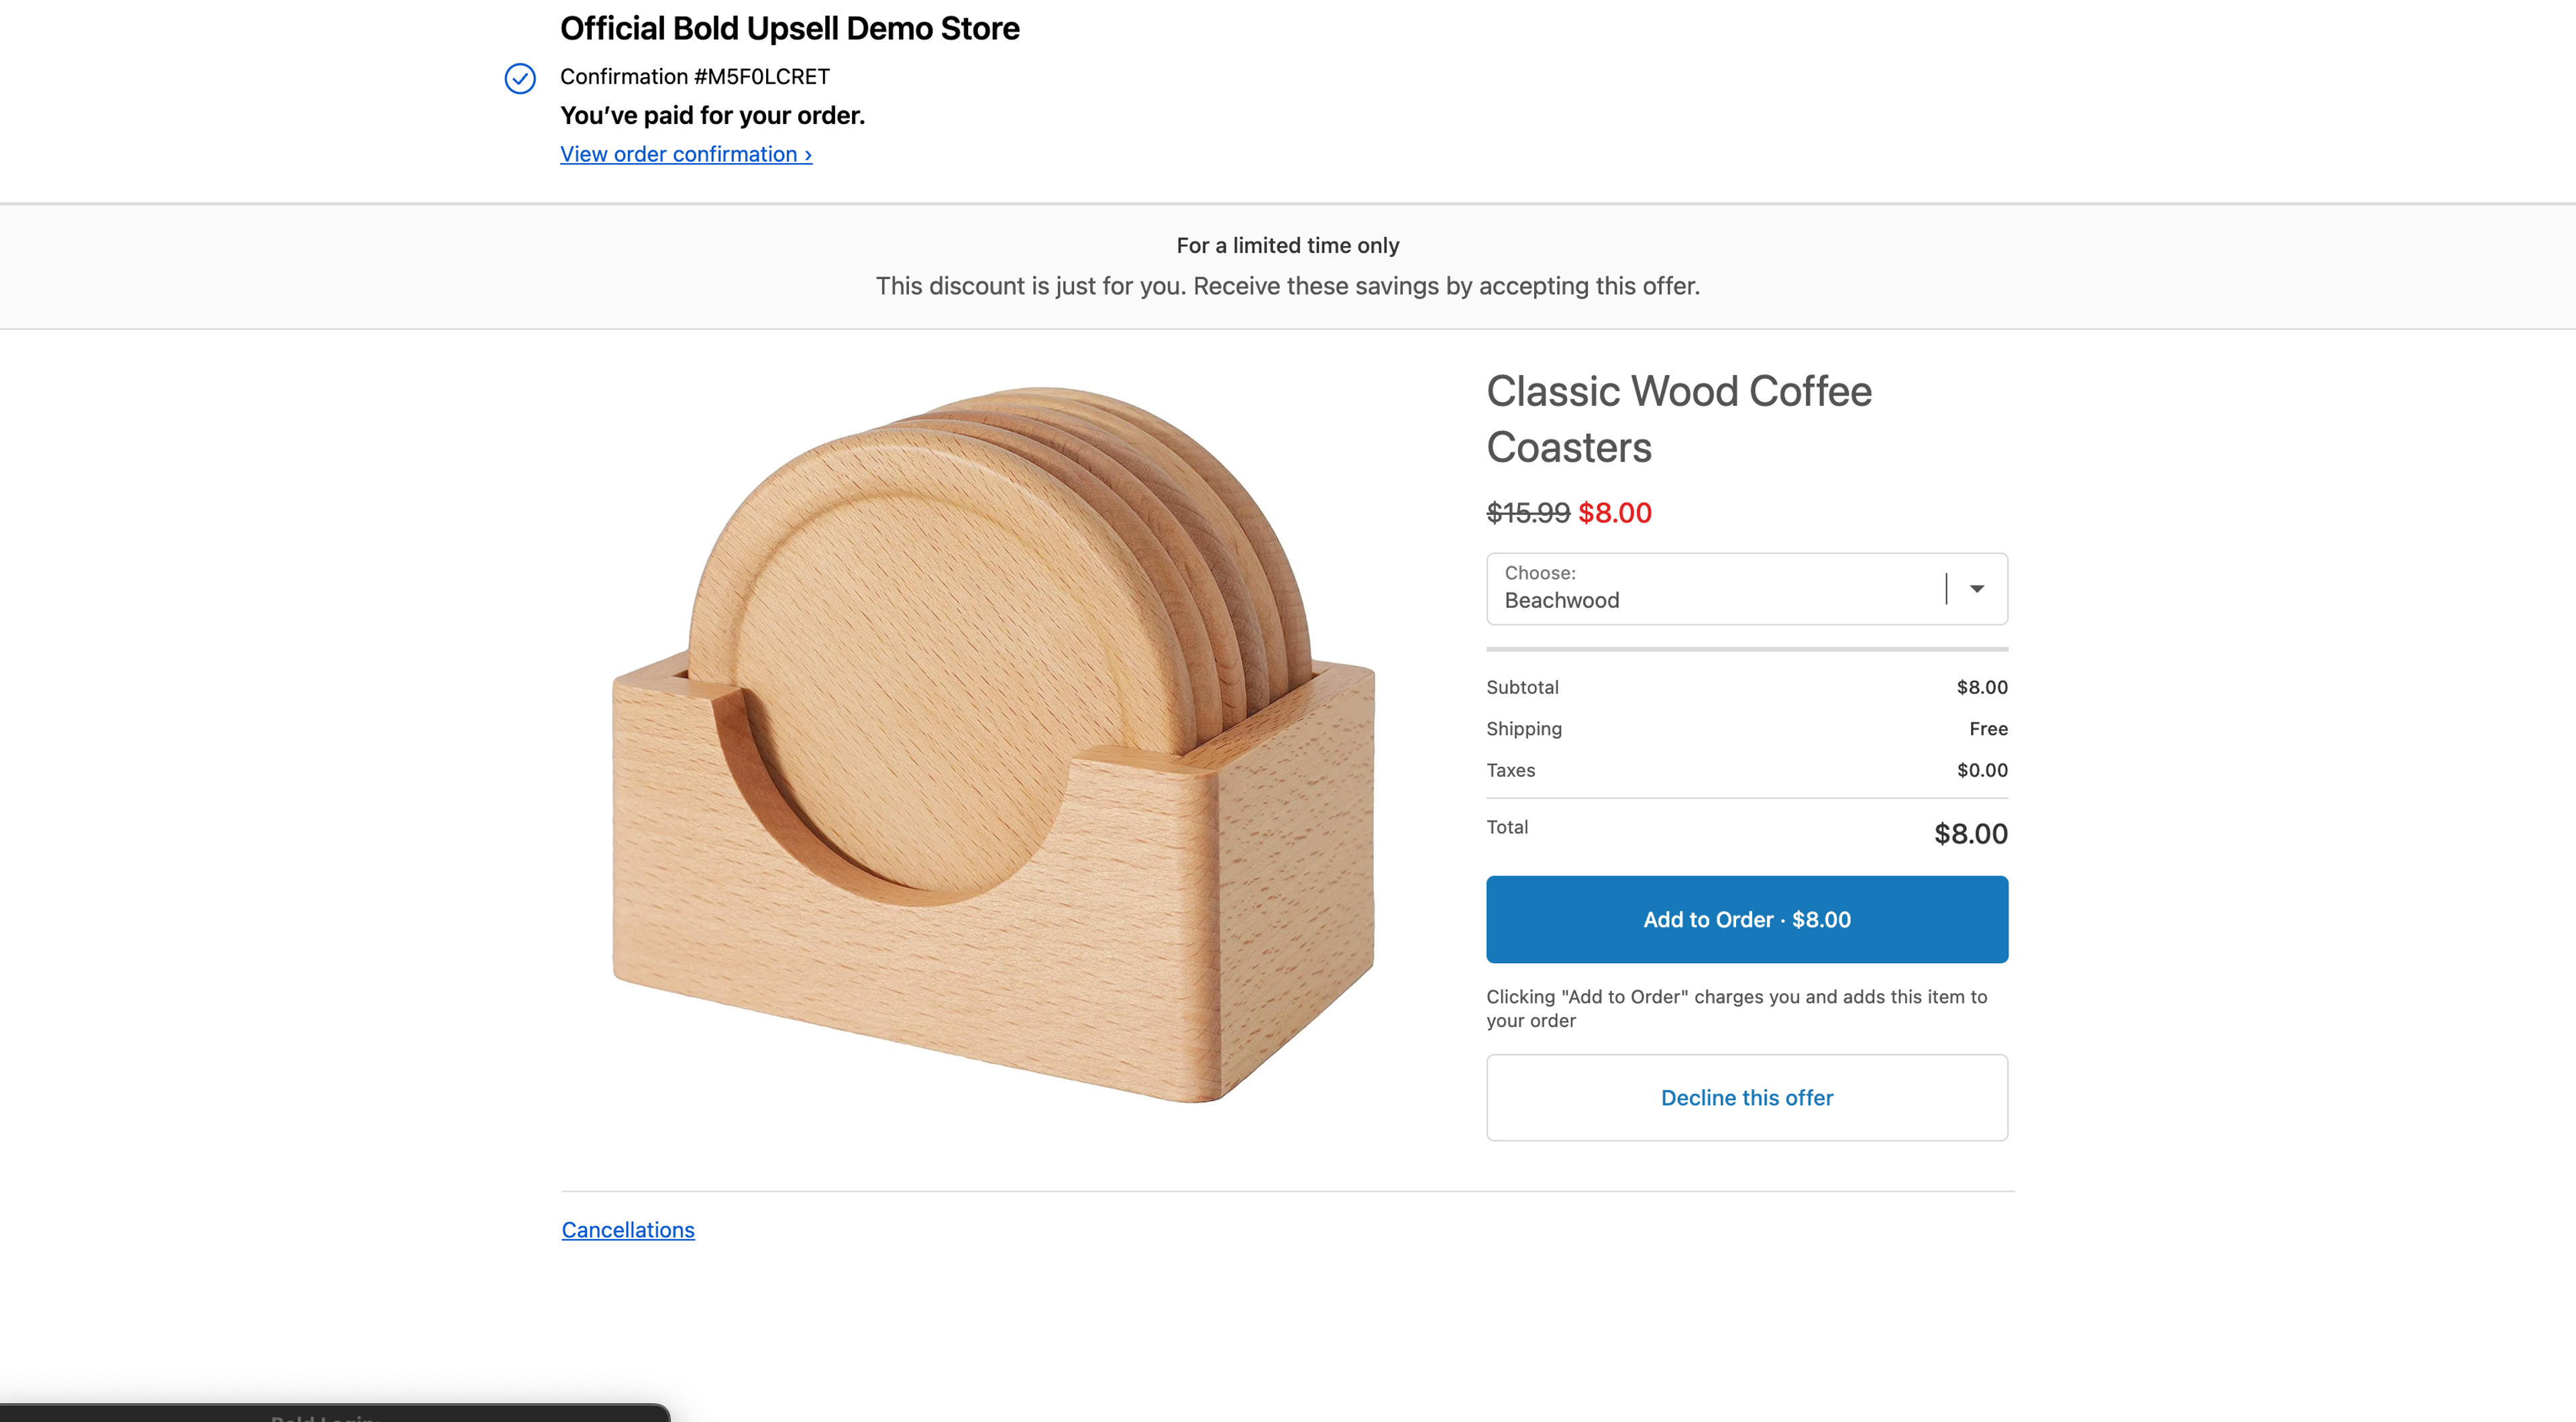This screenshot has height=1422, width=2576.
Task: Open the "Choose: Beachwood" dropdown
Action: point(1745,589)
